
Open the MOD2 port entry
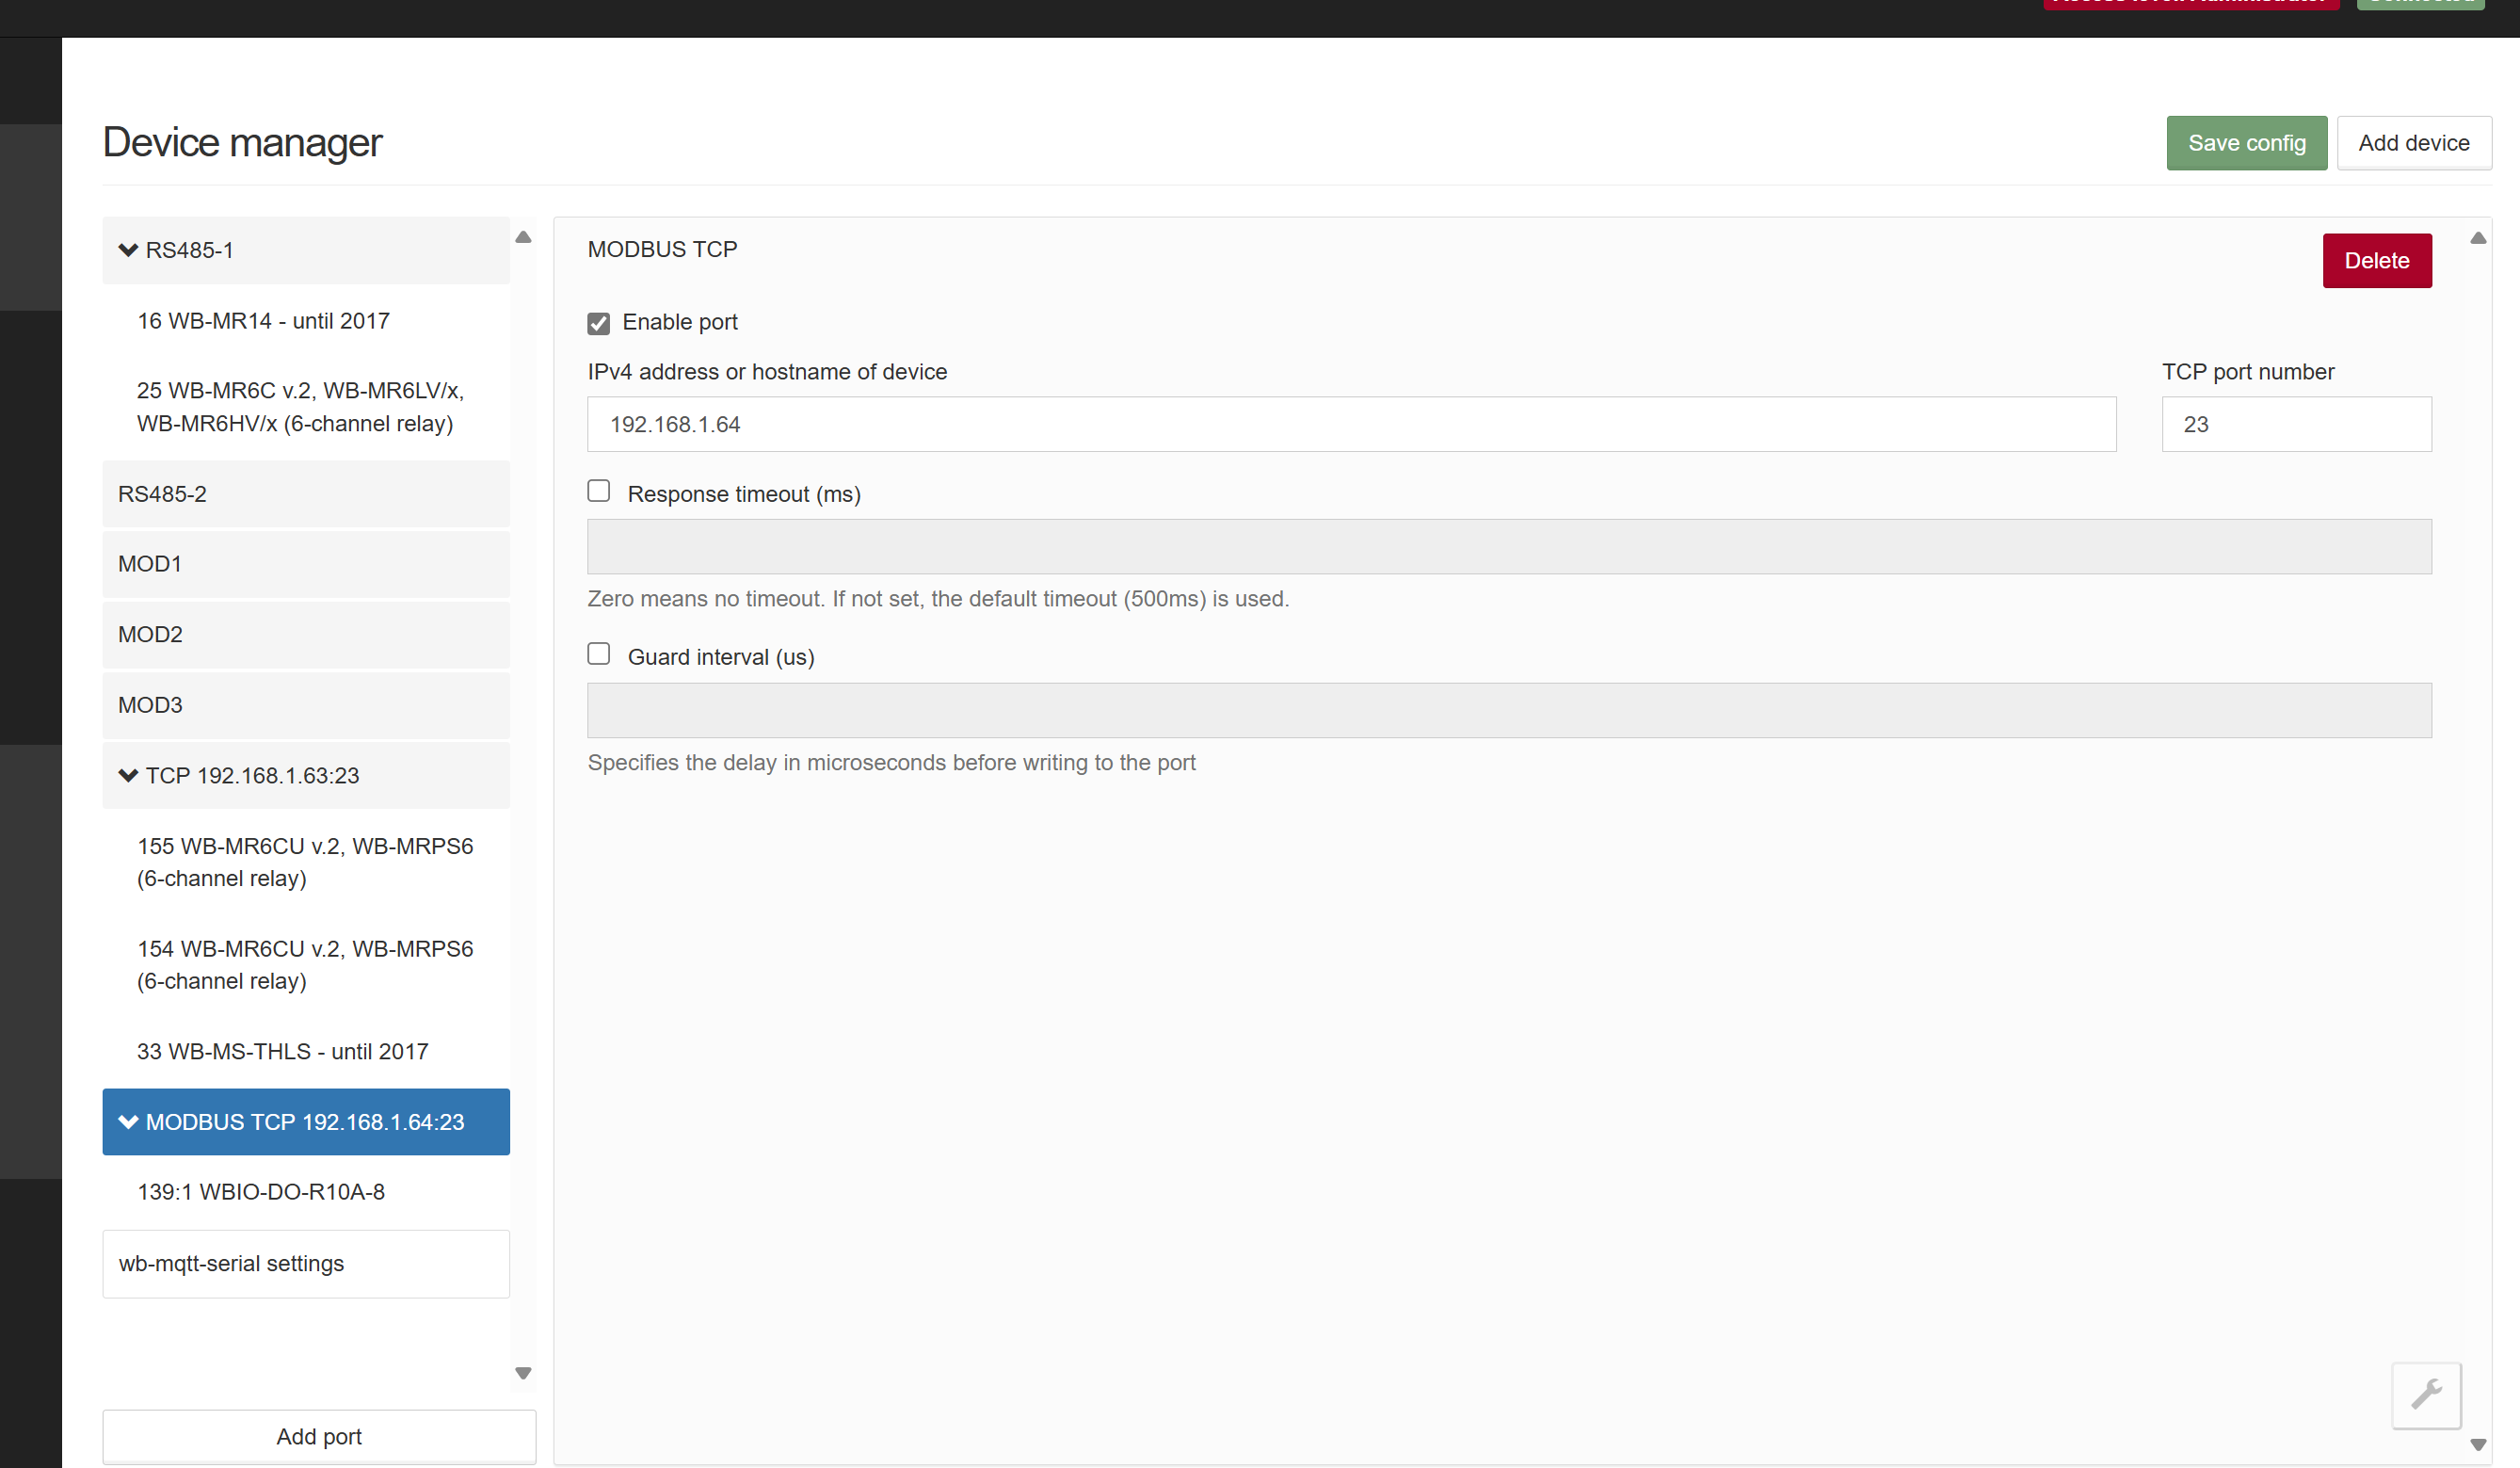[x=305, y=634]
